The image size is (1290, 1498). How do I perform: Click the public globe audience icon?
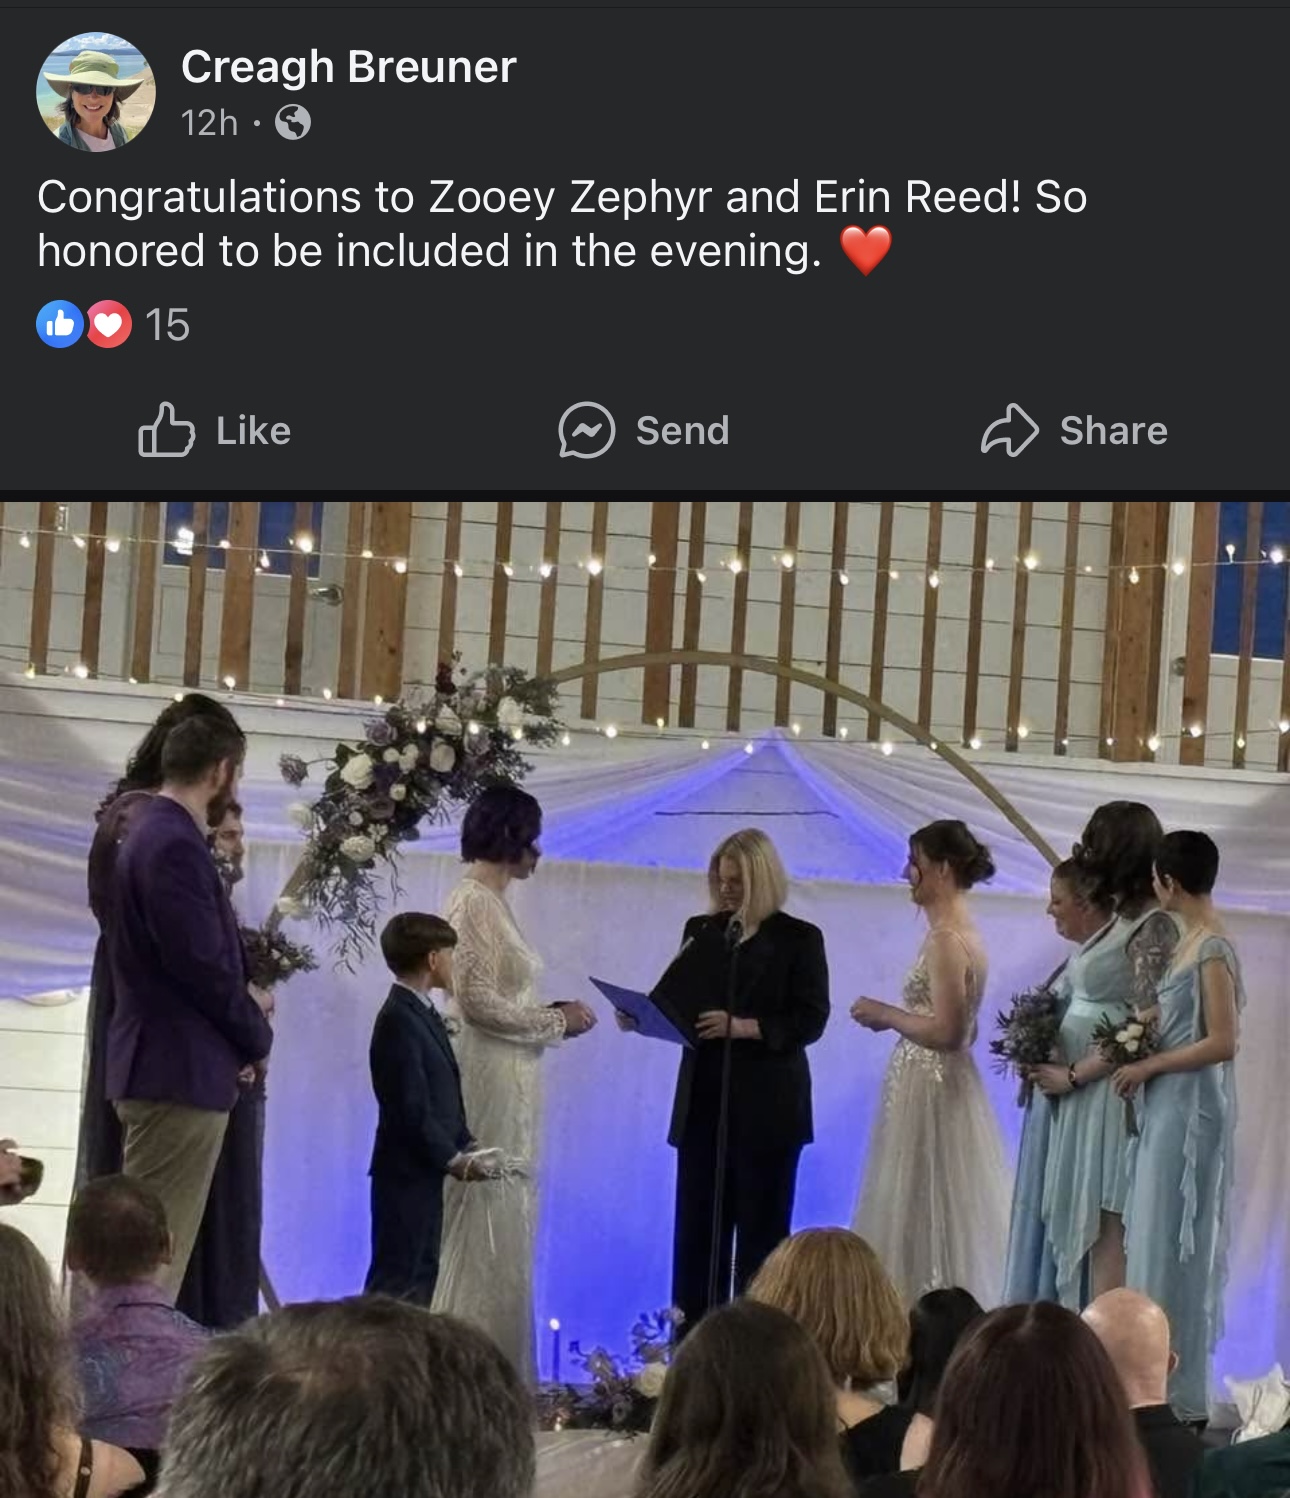(x=292, y=123)
